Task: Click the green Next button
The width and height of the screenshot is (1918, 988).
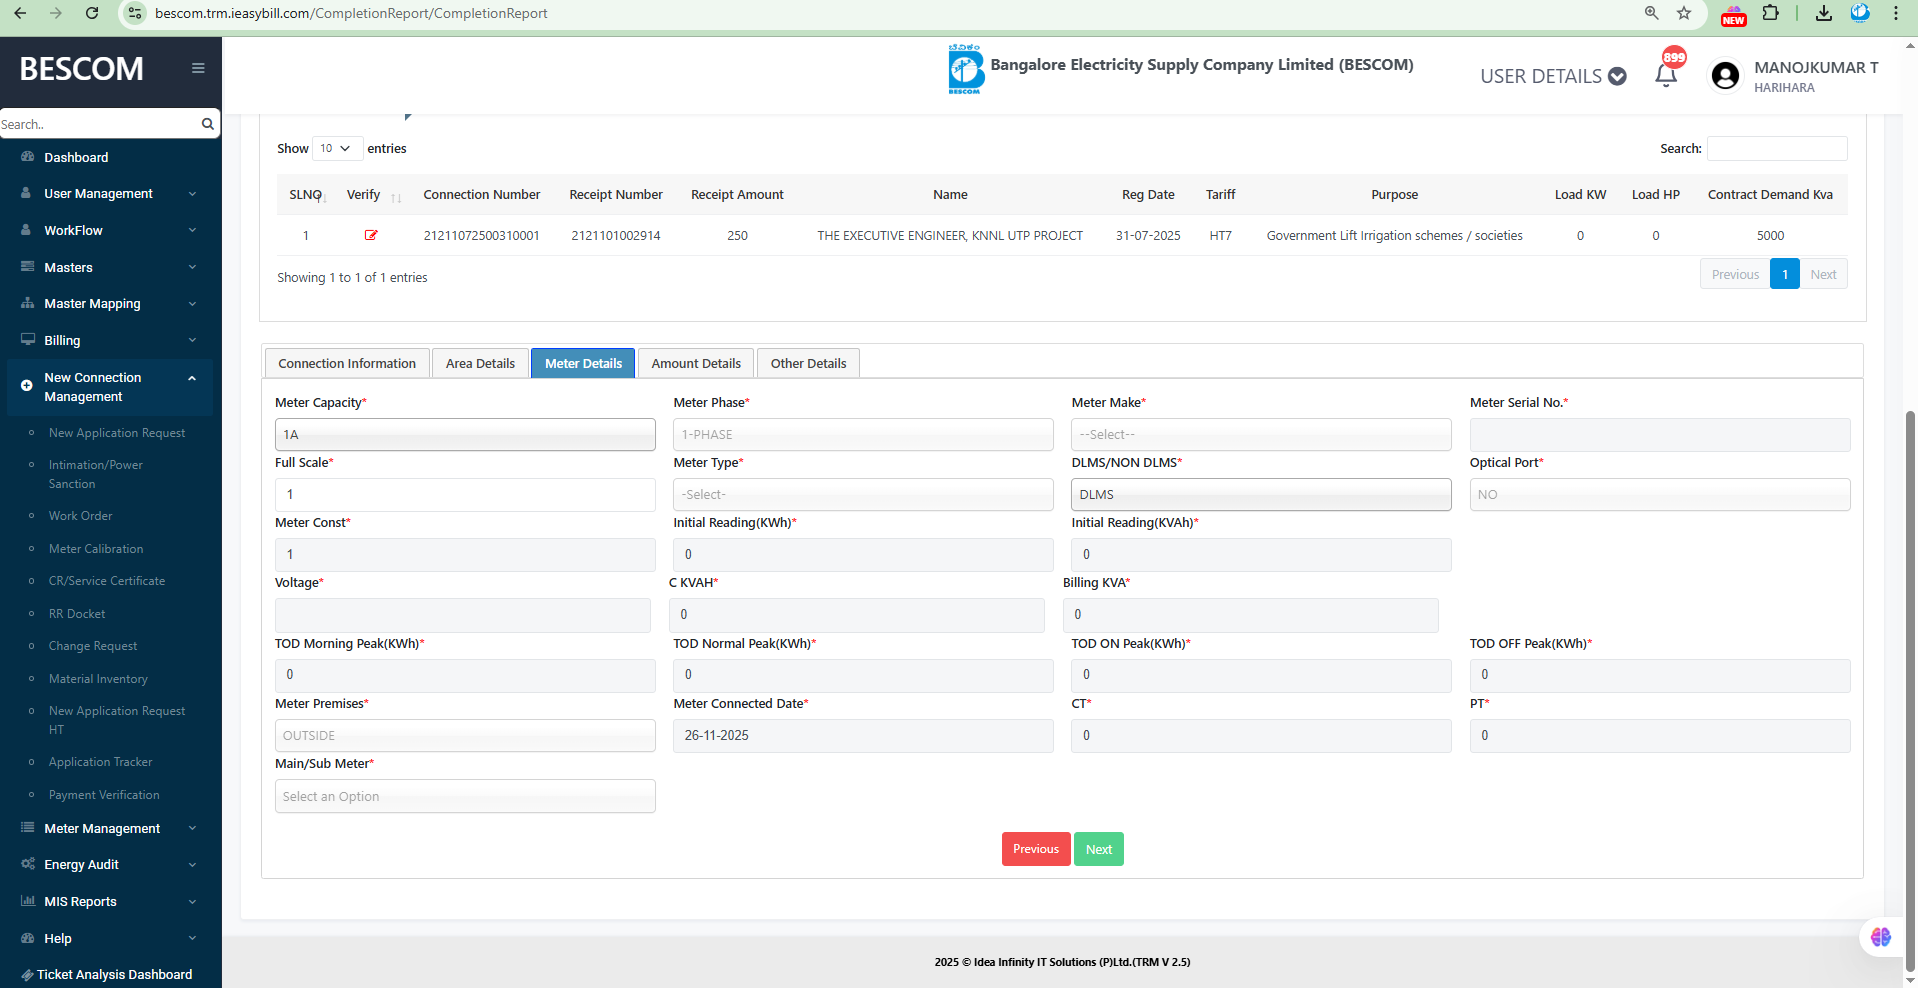Action: coord(1098,849)
